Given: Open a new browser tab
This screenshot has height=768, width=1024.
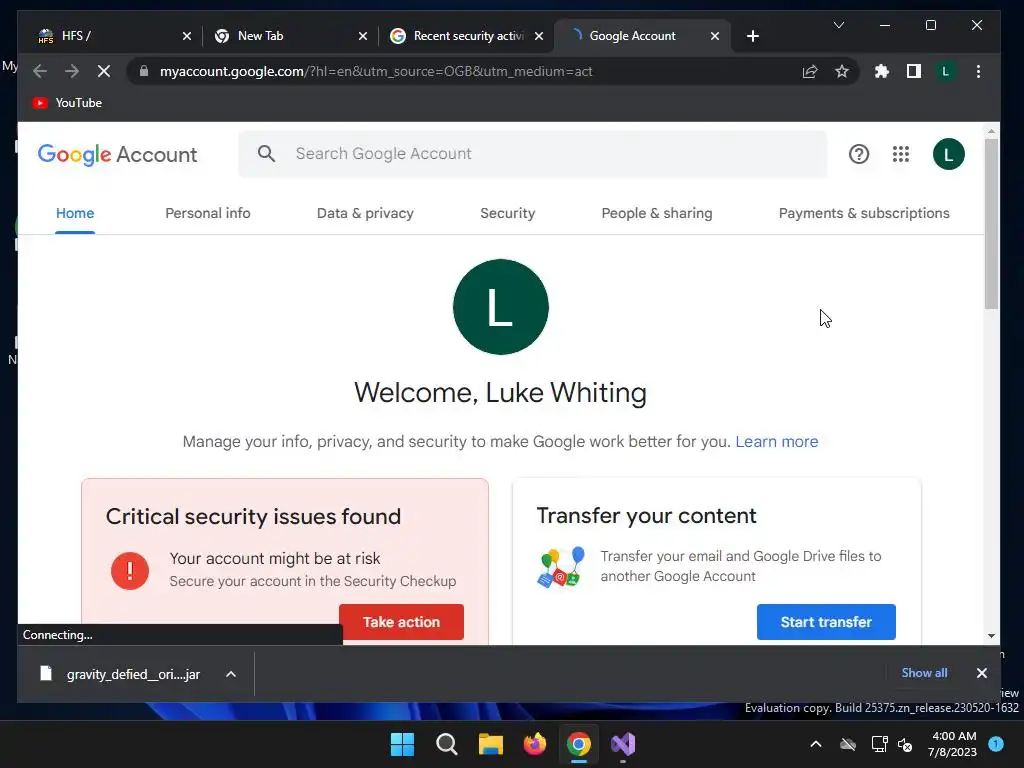Looking at the screenshot, I should [x=753, y=36].
